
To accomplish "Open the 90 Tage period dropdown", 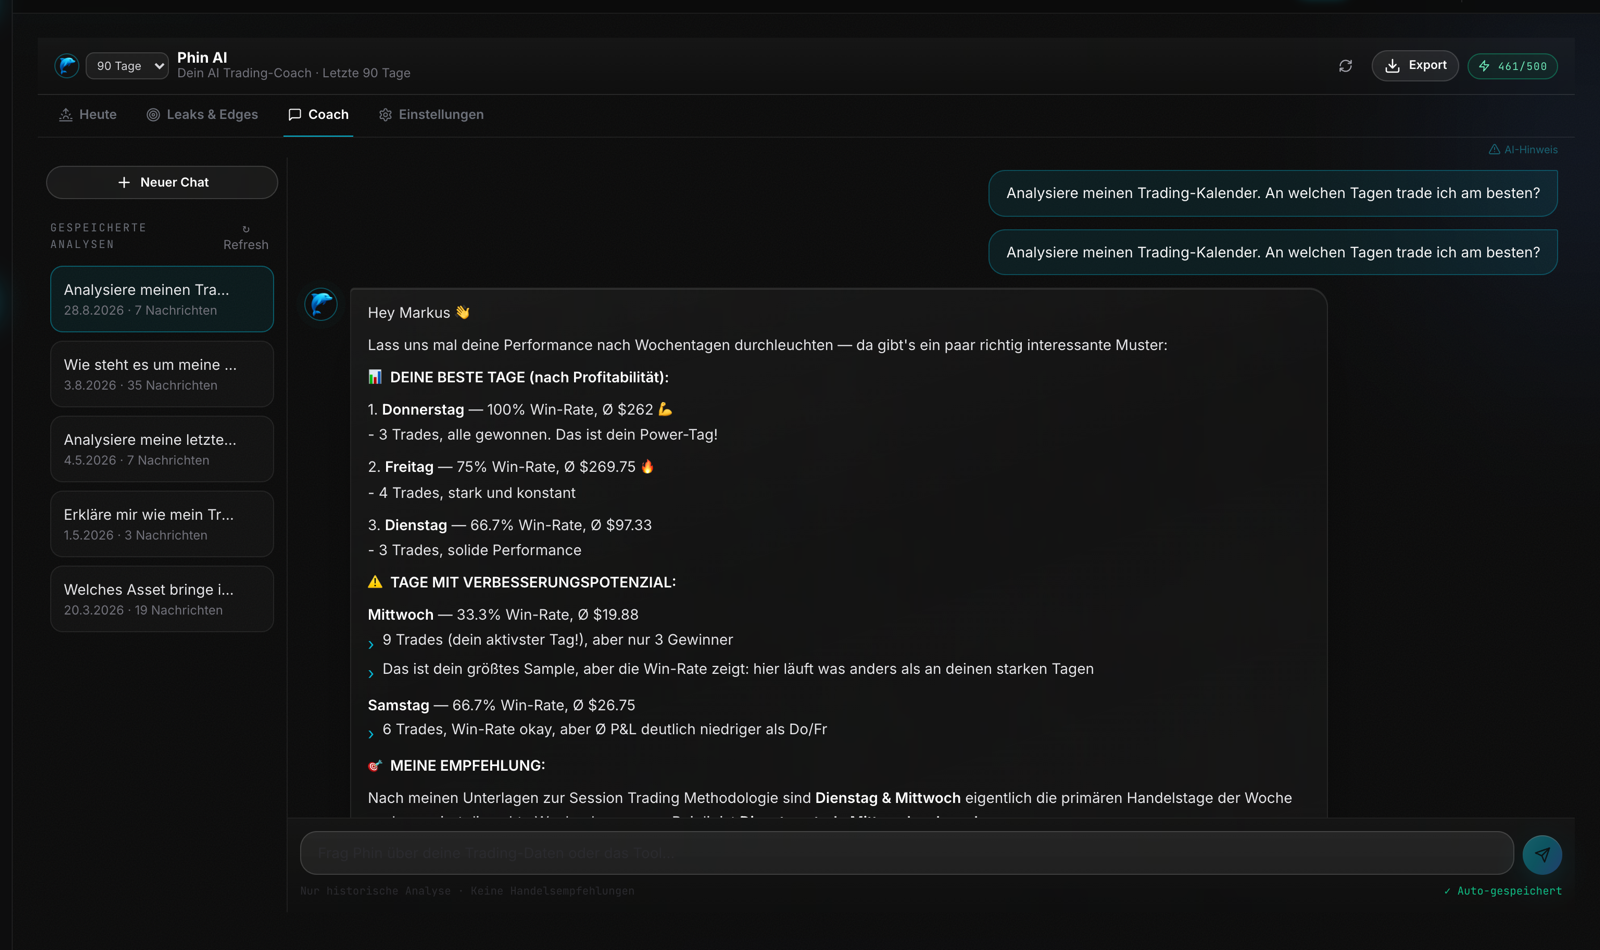I will [127, 66].
